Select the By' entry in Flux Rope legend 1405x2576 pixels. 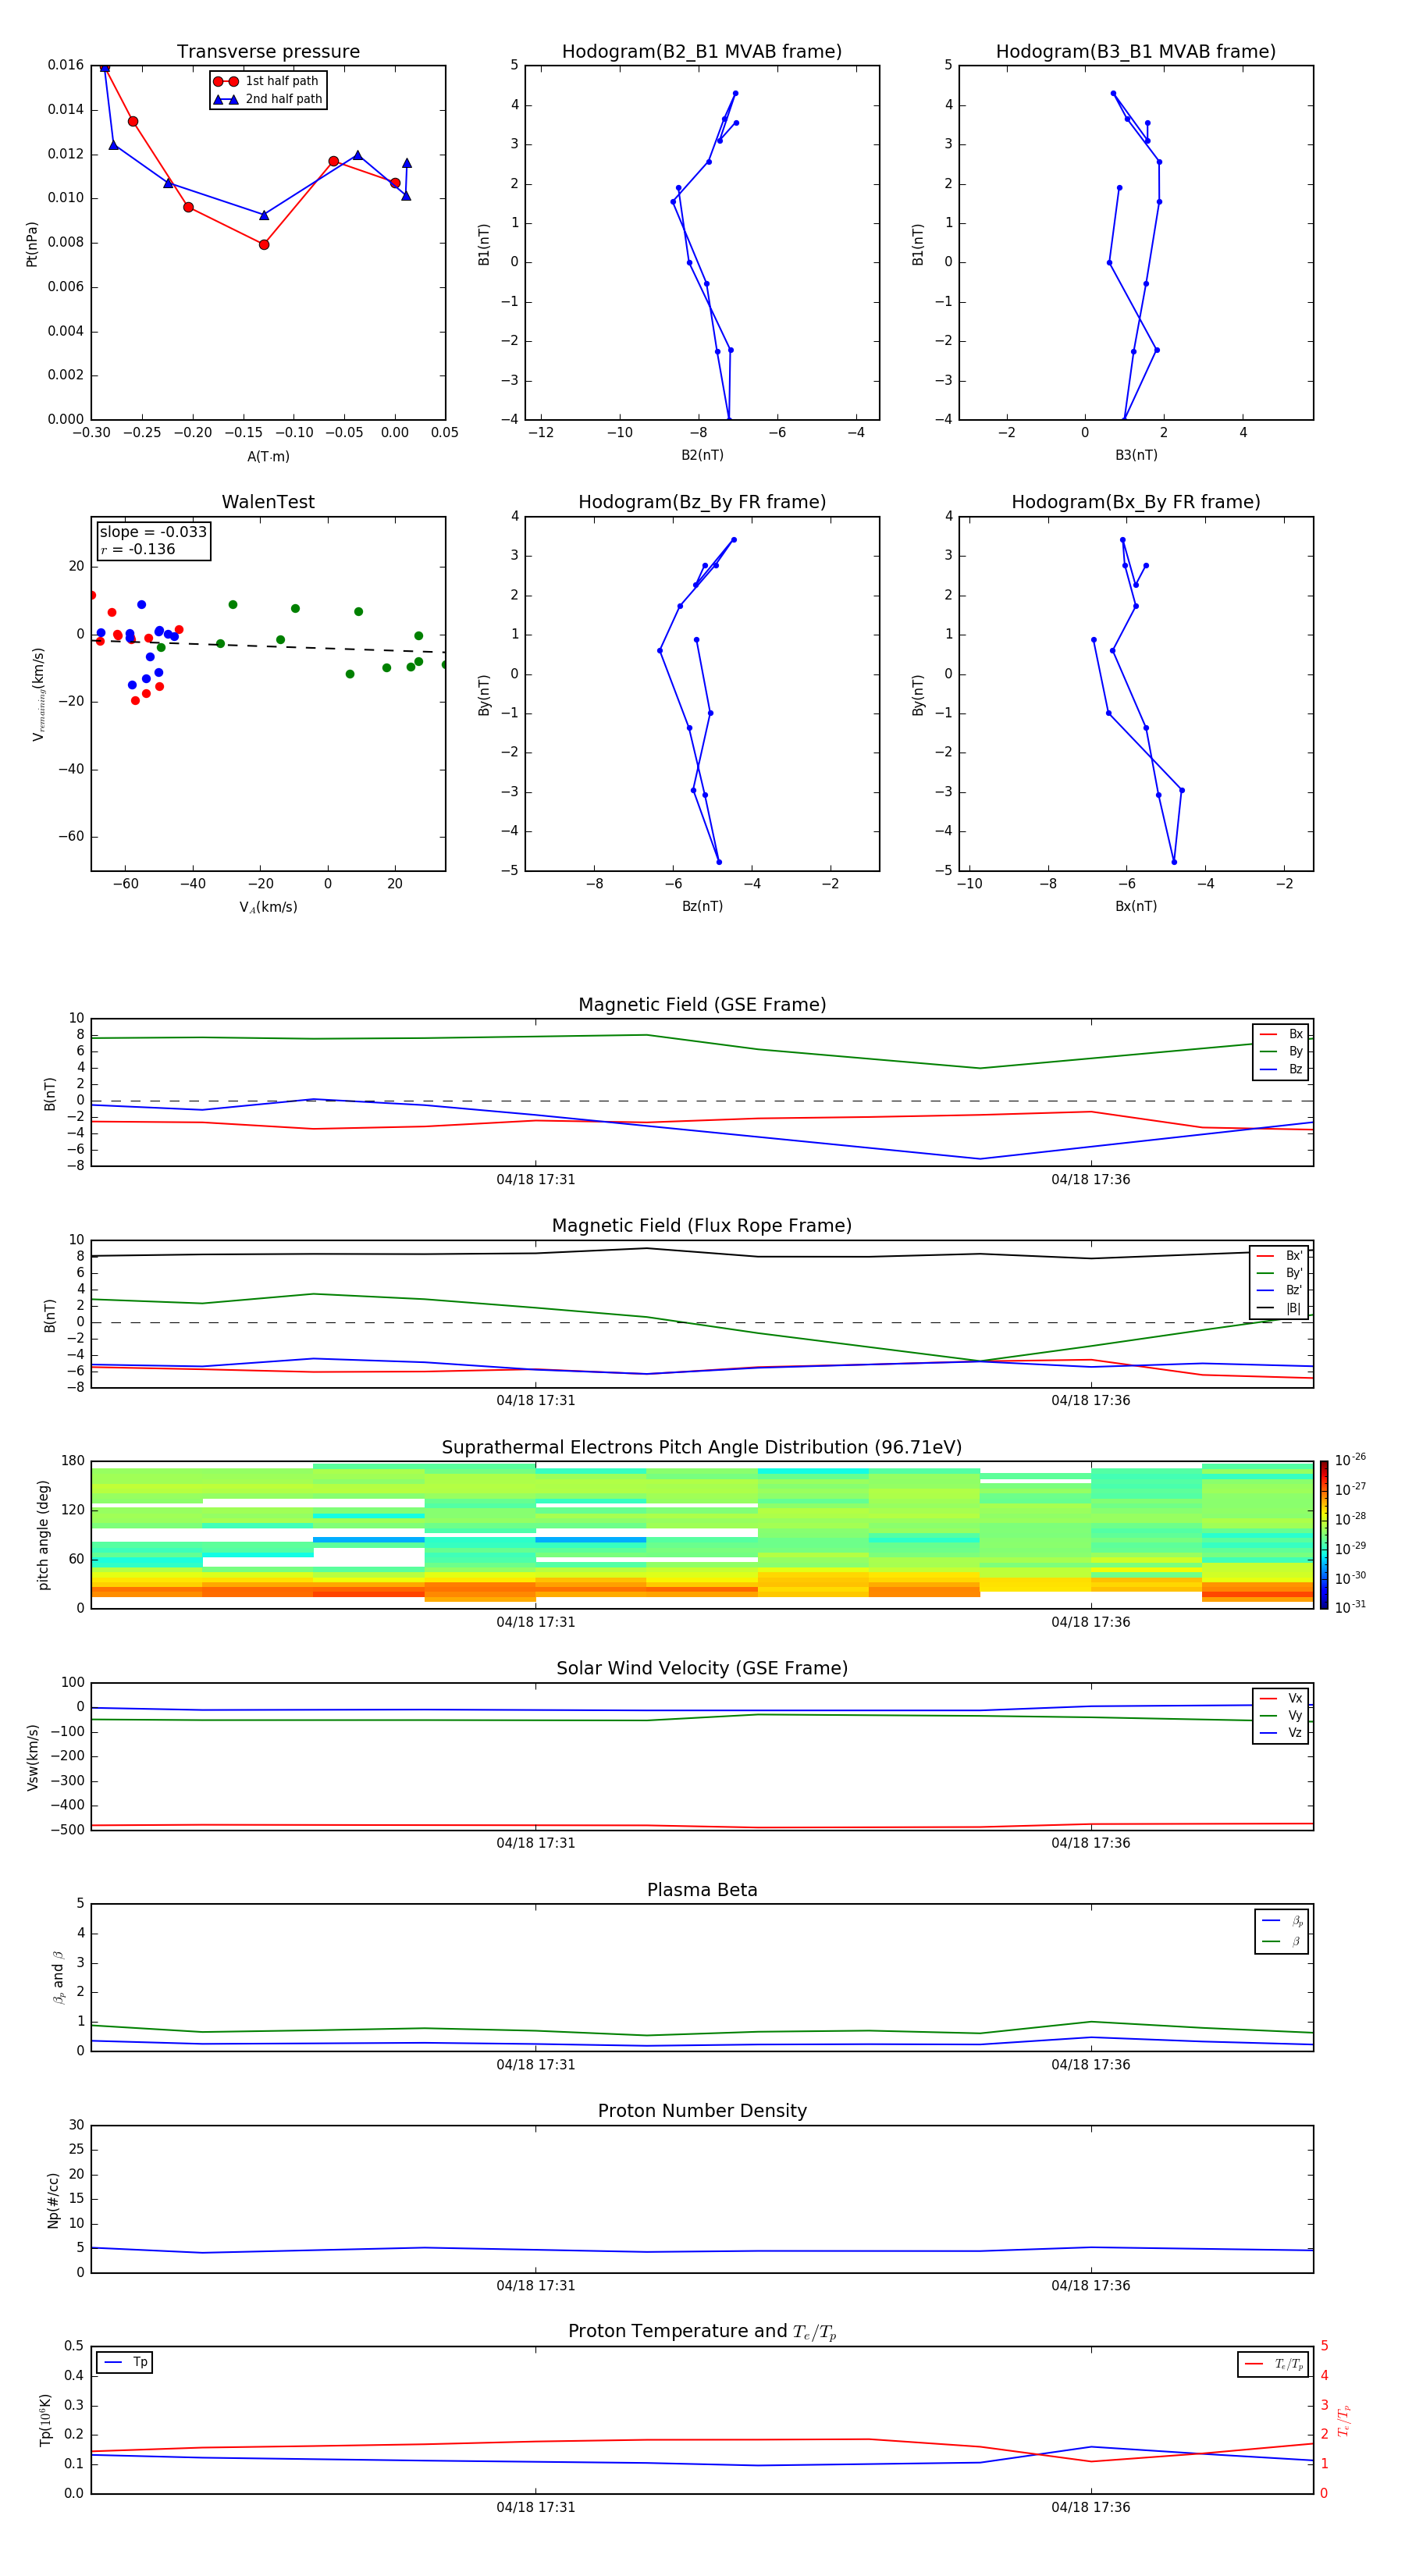coord(1280,1273)
